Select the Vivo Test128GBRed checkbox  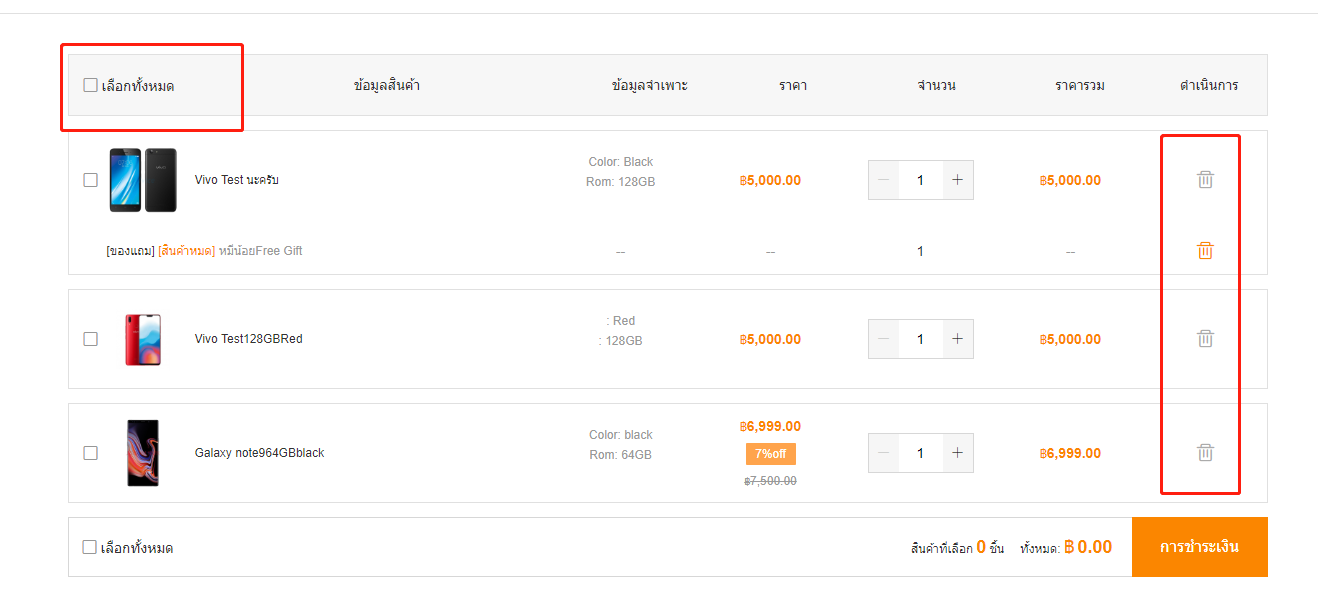tap(90, 339)
